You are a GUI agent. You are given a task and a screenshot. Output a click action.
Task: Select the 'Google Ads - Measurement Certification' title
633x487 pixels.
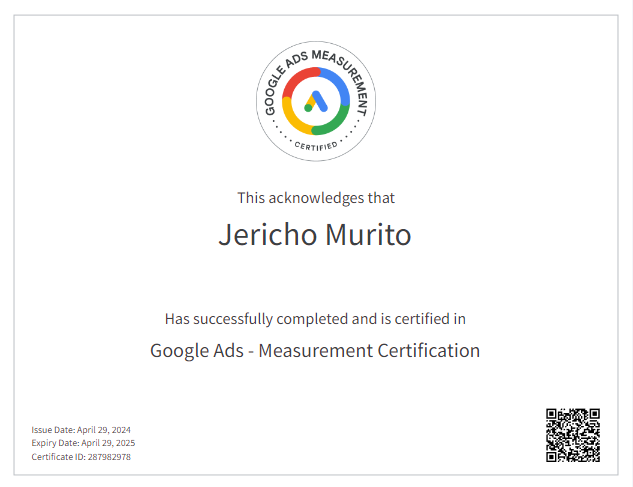[315, 350]
